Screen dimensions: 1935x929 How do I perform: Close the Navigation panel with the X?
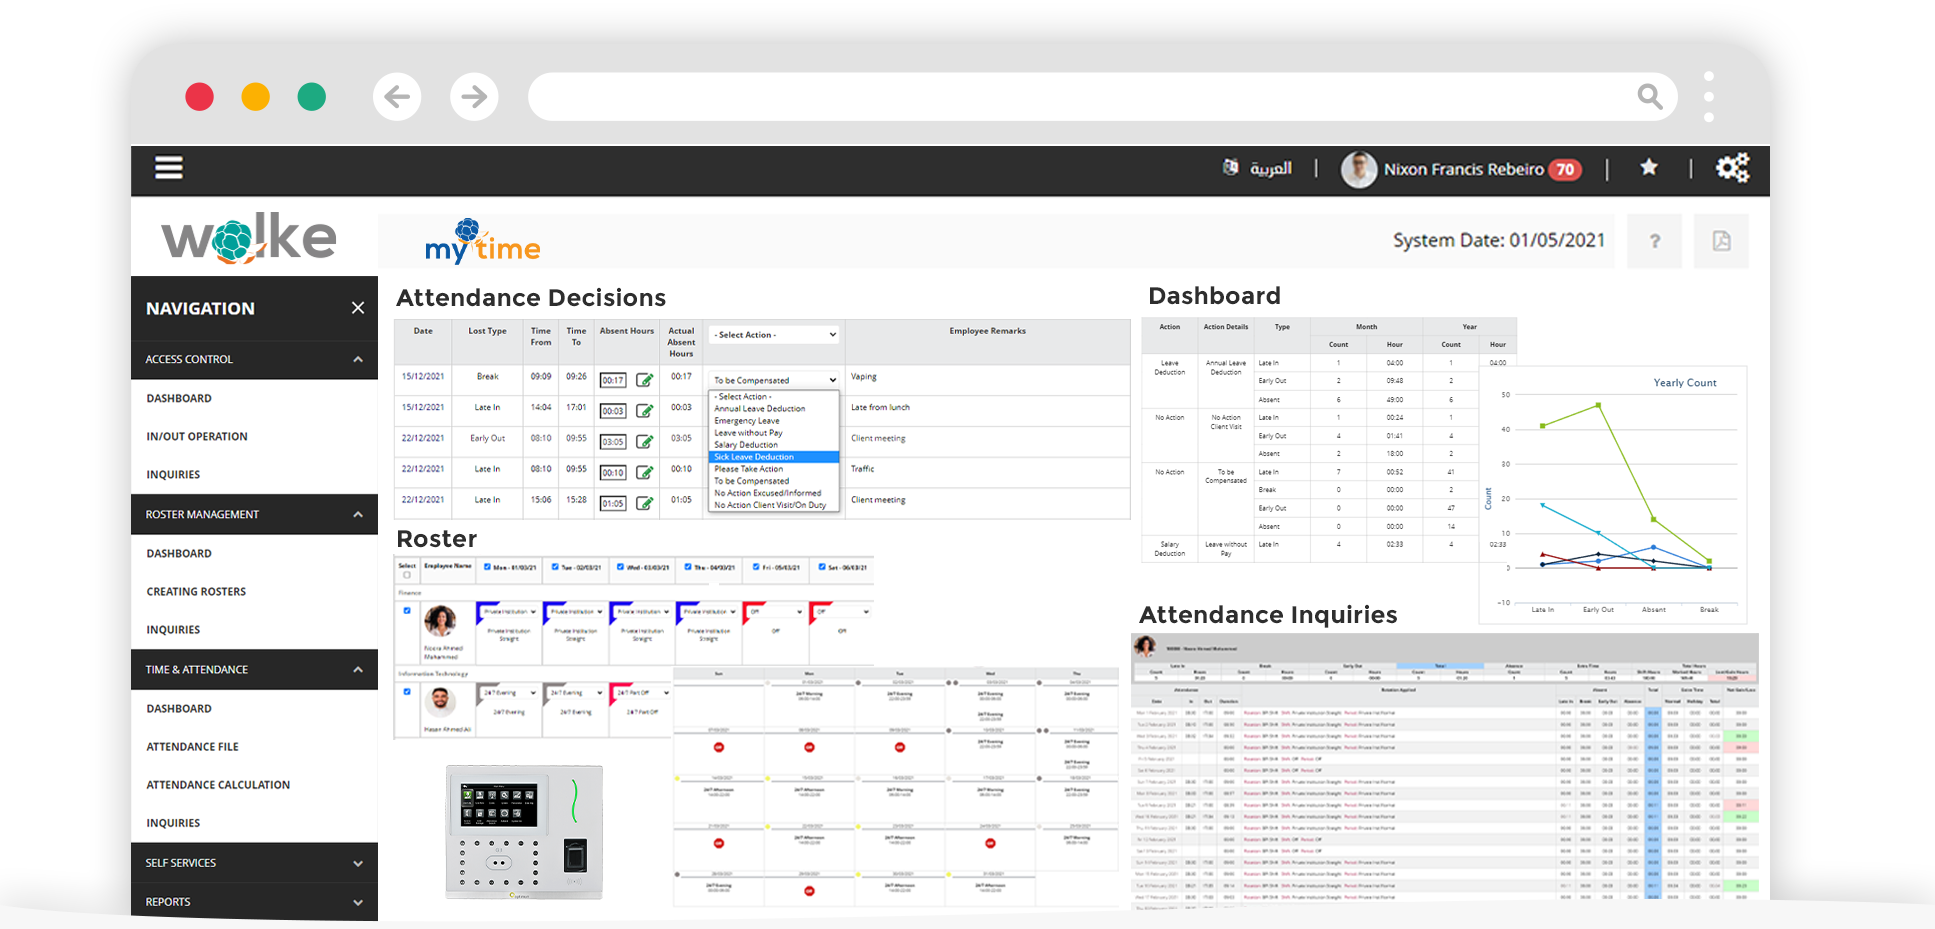[x=358, y=308]
